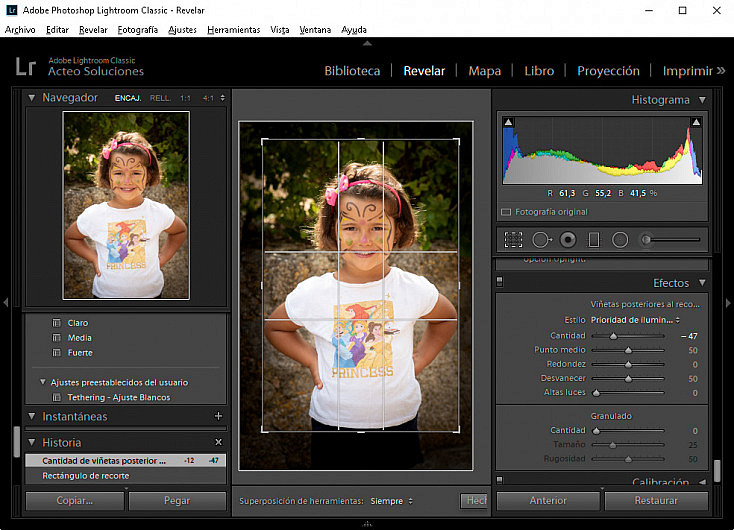Image resolution: width=734 pixels, height=530 pixels.
Task: Select Cantidad de viñetas posterior history step
Action: [125, 461]
